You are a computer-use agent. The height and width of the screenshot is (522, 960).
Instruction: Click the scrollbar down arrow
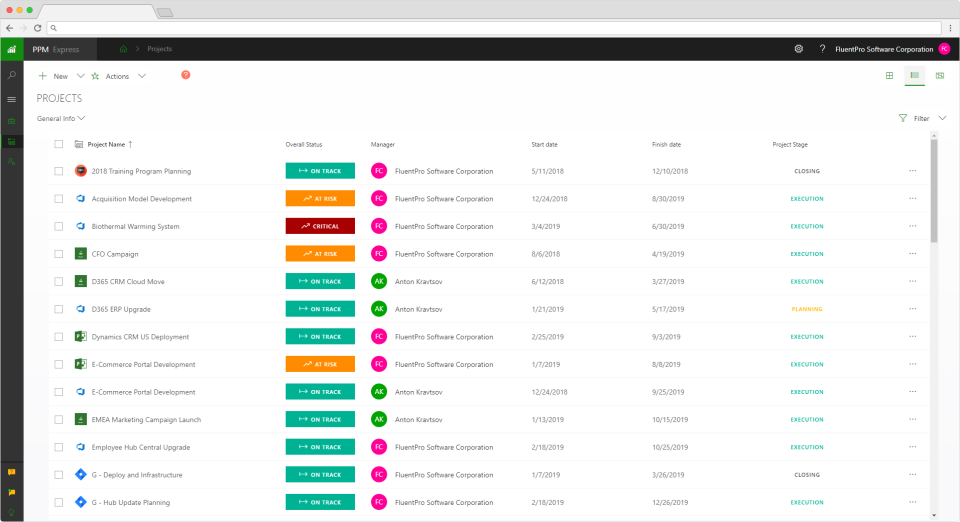pos(934,515)
